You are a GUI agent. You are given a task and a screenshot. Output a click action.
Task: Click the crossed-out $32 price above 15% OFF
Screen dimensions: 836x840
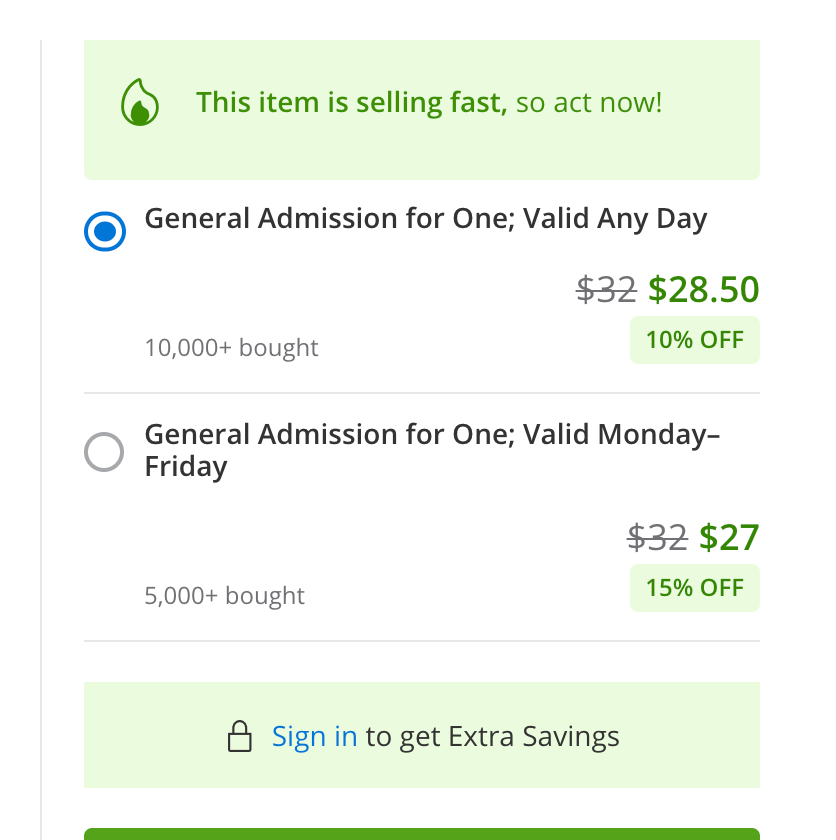657,538
